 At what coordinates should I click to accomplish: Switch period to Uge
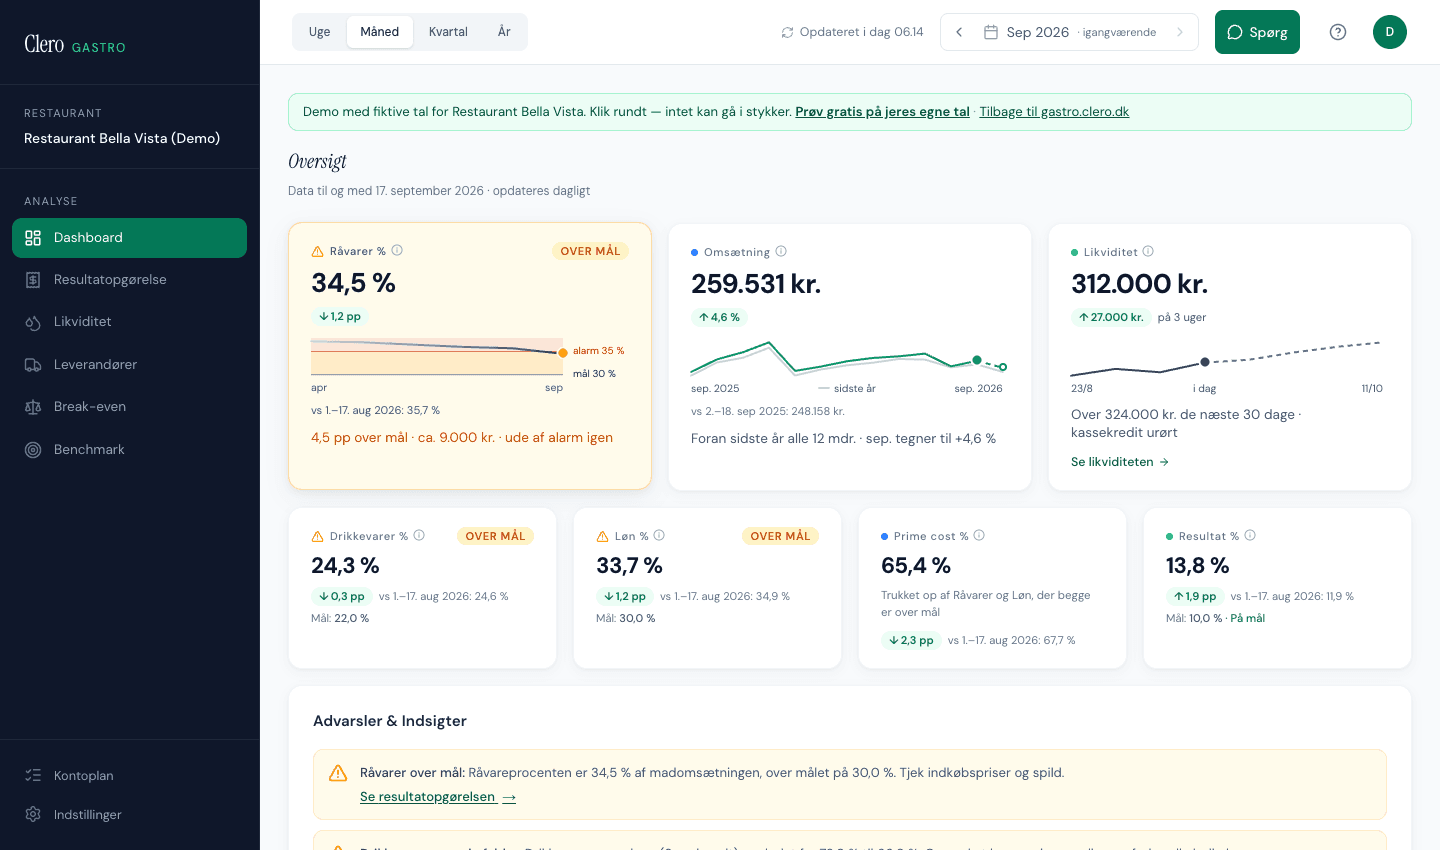click(x=320, y=32)
